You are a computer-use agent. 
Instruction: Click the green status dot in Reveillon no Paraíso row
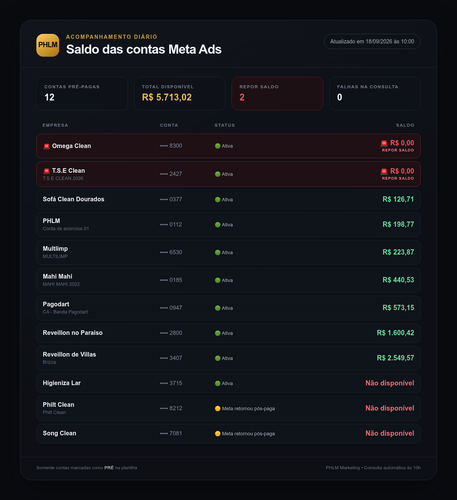[218, 333]
